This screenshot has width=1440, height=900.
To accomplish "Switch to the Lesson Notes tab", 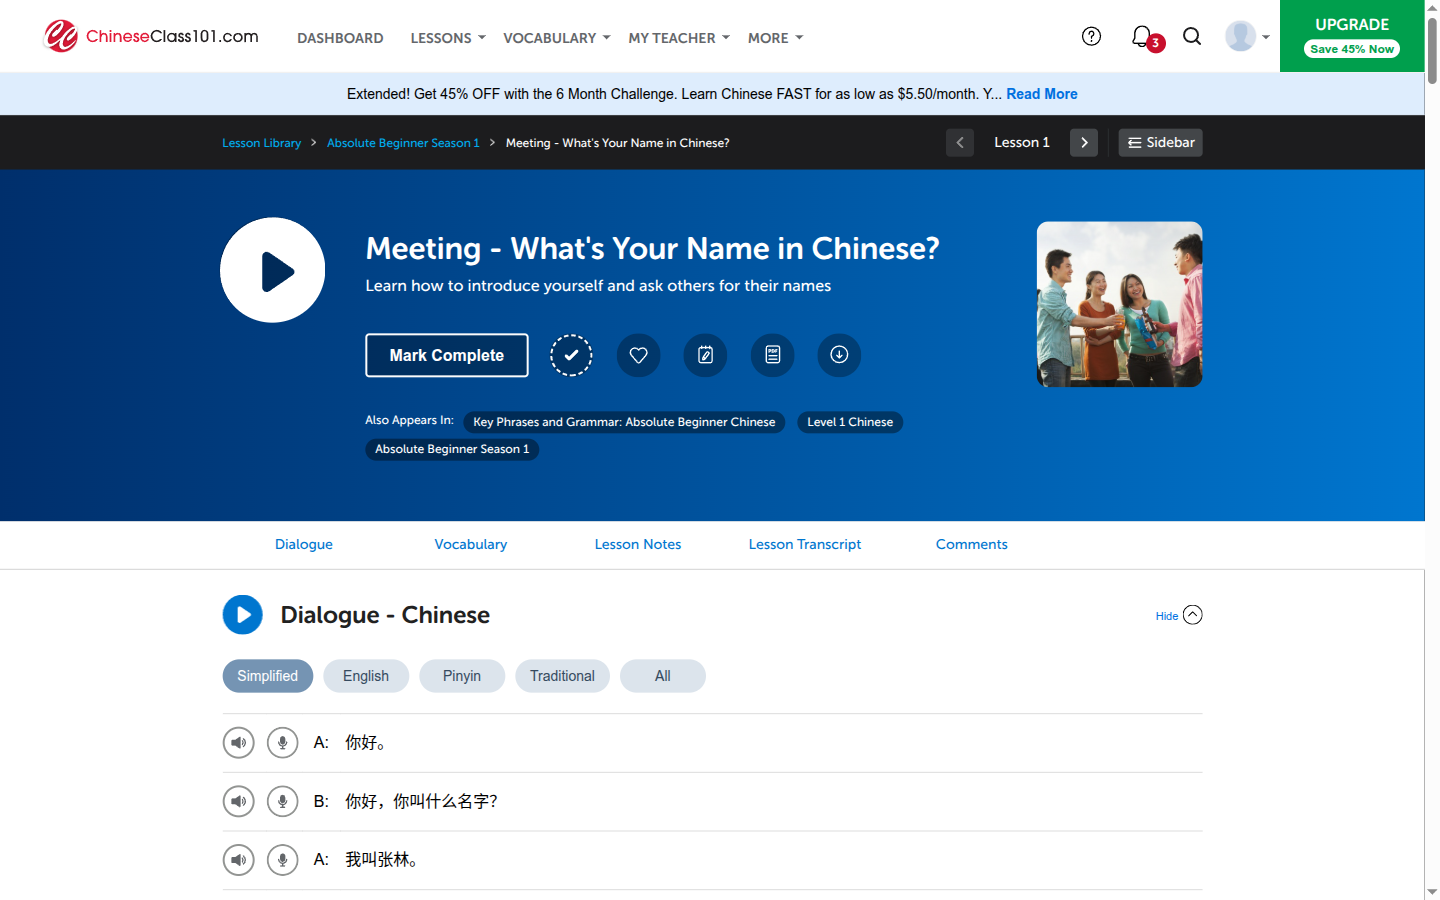I will point(638,544).
